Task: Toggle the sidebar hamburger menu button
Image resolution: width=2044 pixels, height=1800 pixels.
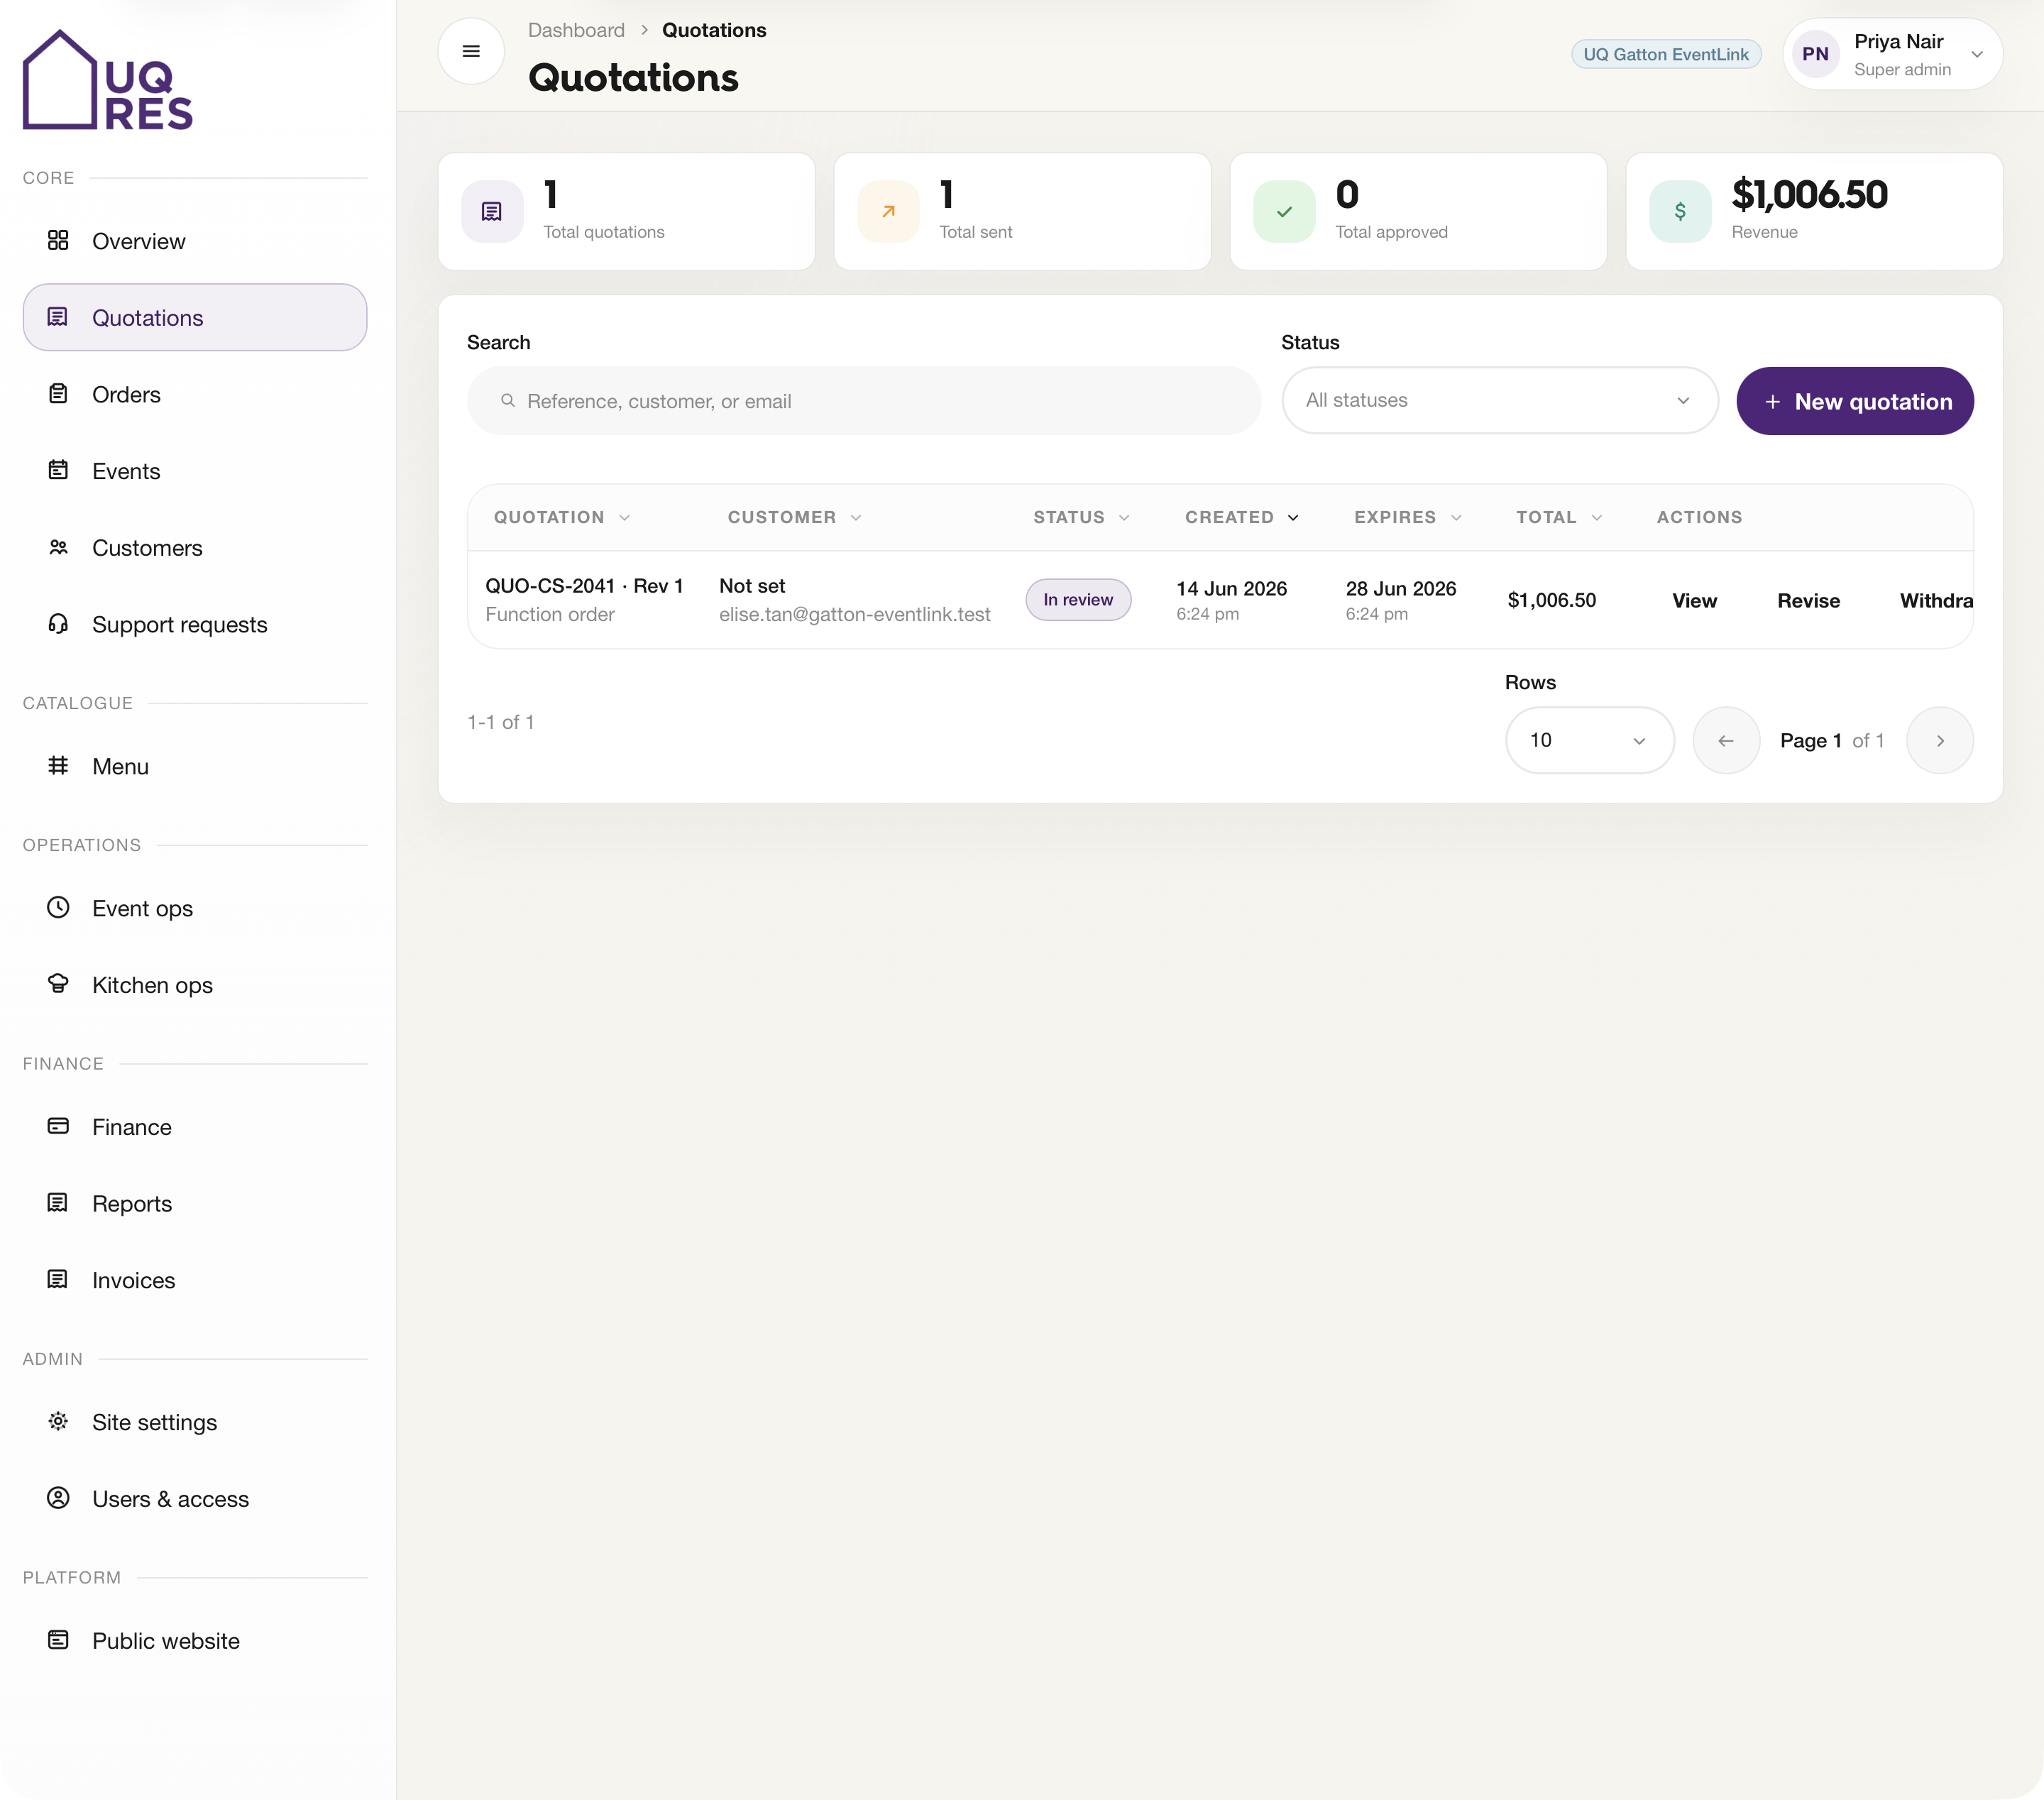Action: [x=471, y=51]
